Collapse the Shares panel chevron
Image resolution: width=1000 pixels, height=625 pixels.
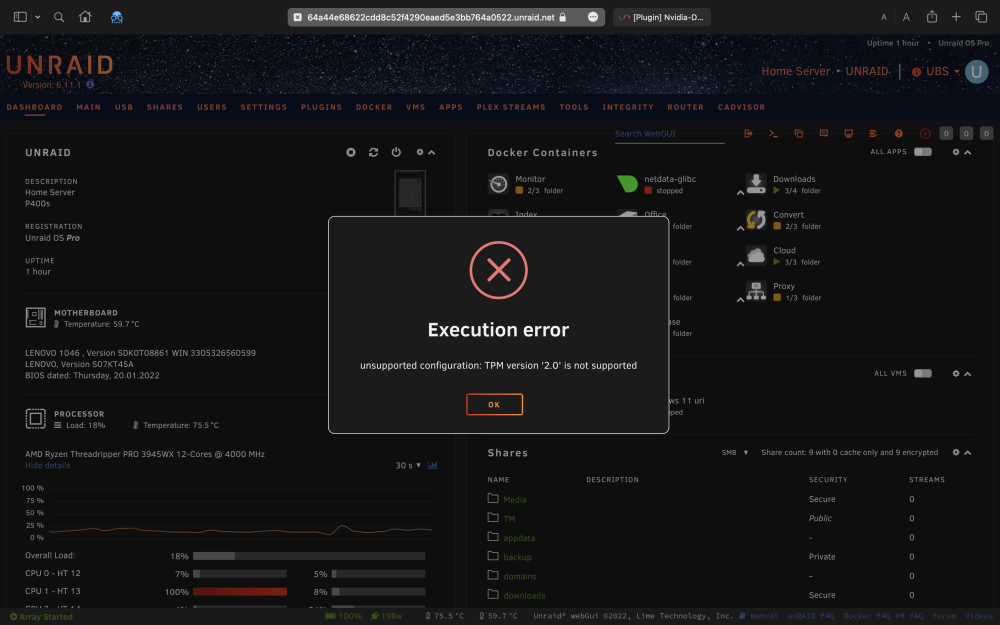pos(967,453)
